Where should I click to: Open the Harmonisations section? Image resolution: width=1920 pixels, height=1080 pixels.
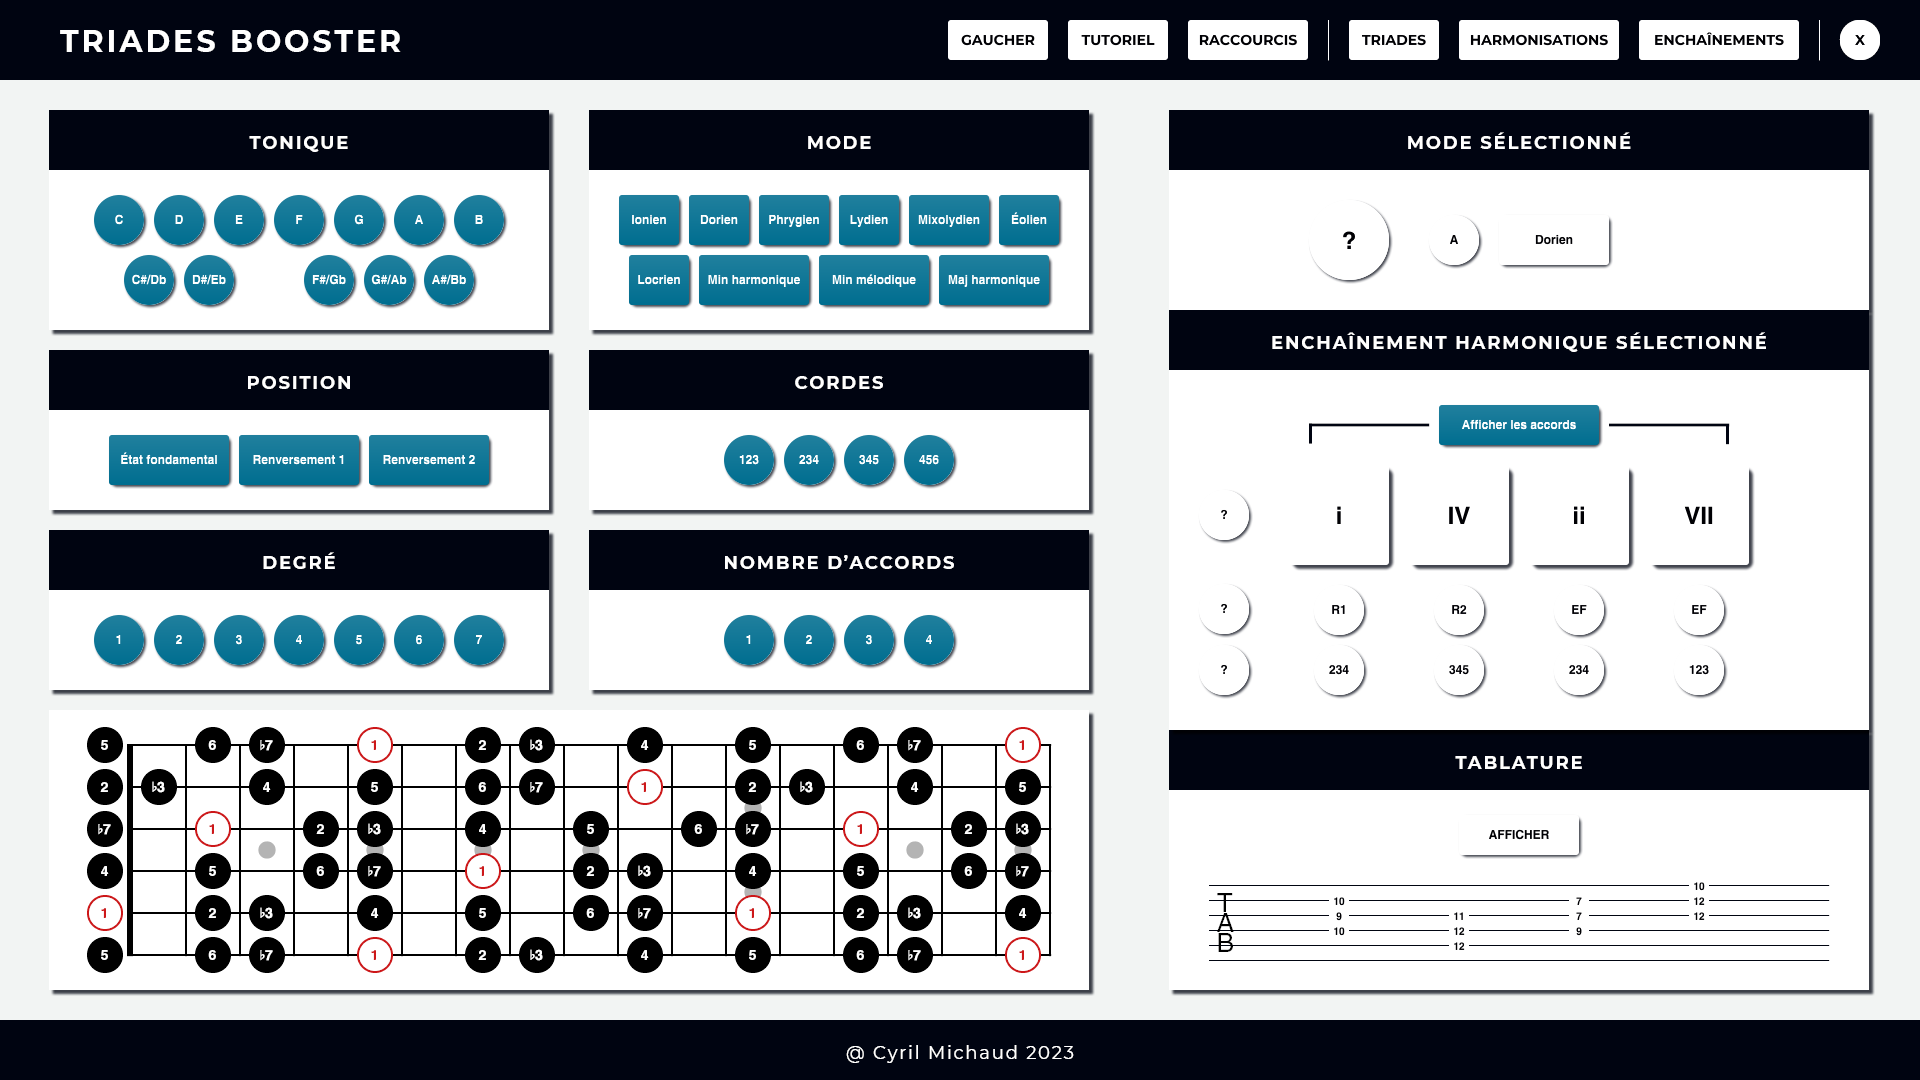pos(1538,40)
